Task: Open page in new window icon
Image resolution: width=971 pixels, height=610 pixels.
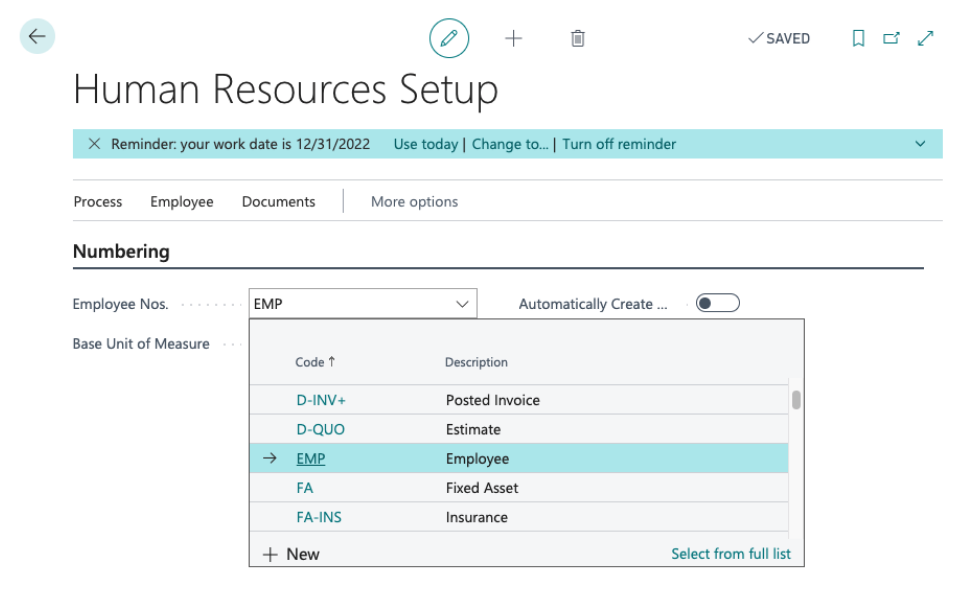Action: 891,38
